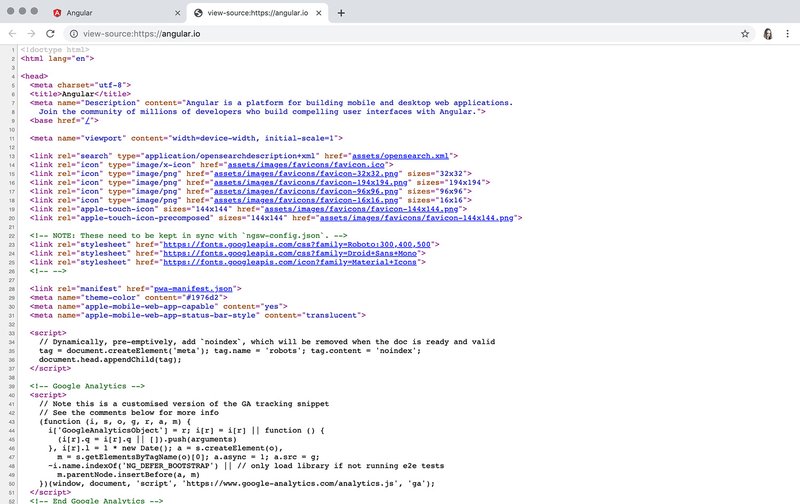Click the apple-mobile-web-app-status-bar-style meta line
The width and height of the screenshot is (800, 504).
[198, 315]
